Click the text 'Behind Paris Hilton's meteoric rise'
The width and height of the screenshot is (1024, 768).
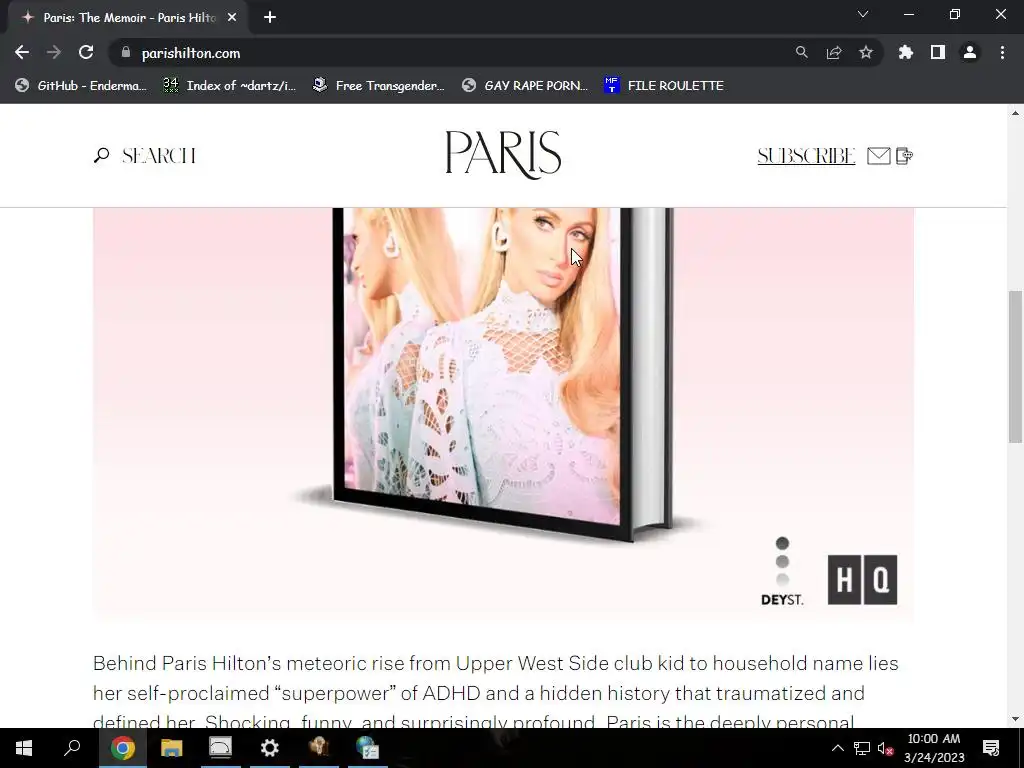[x=249, y=664]
